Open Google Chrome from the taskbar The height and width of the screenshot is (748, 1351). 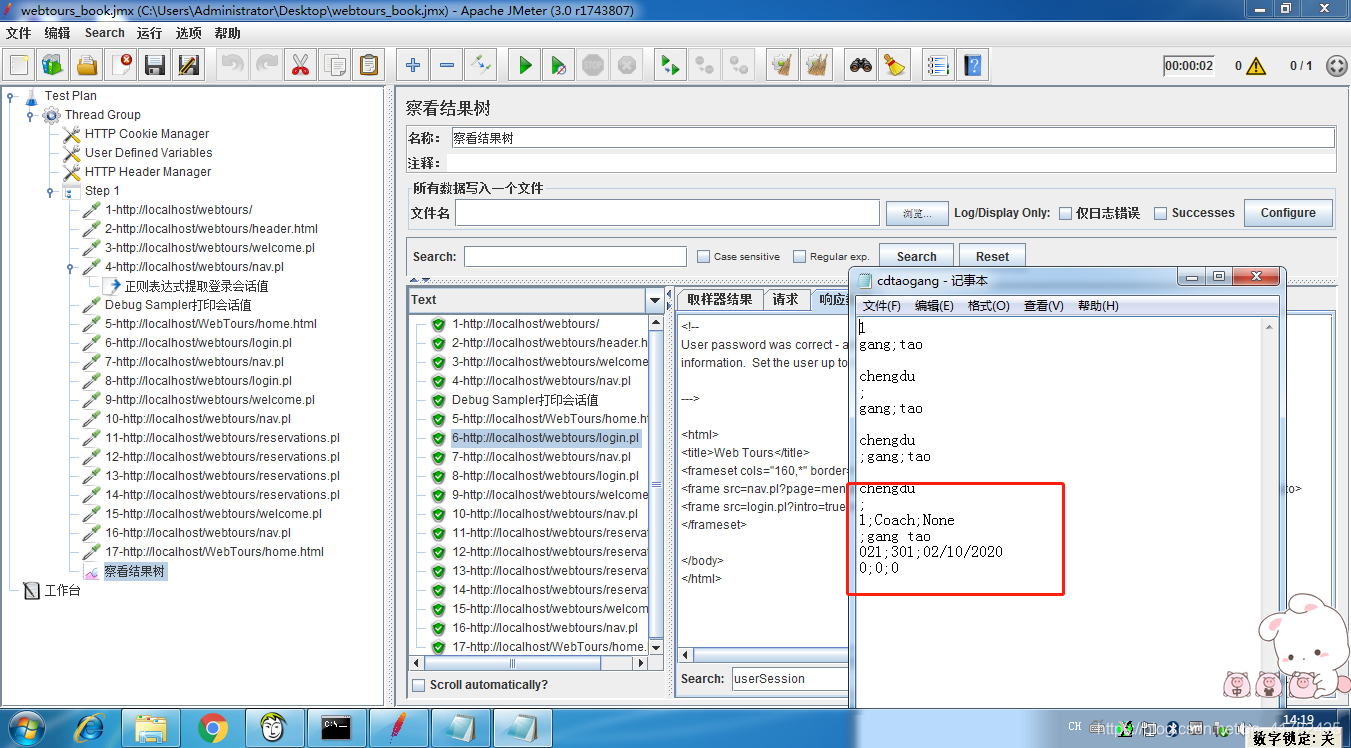[213, 727]
